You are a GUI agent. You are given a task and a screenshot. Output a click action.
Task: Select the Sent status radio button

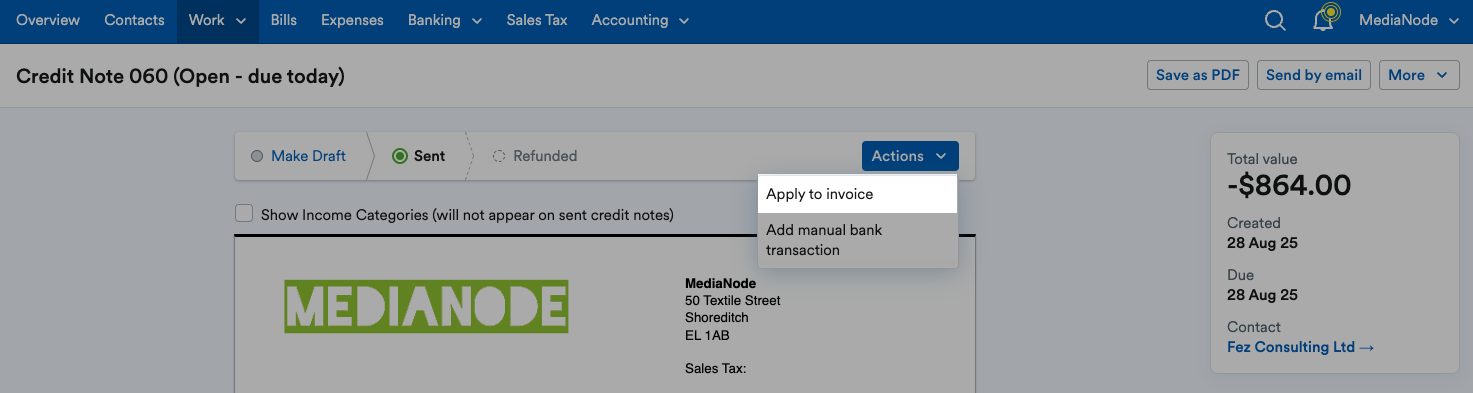[400, 156]
